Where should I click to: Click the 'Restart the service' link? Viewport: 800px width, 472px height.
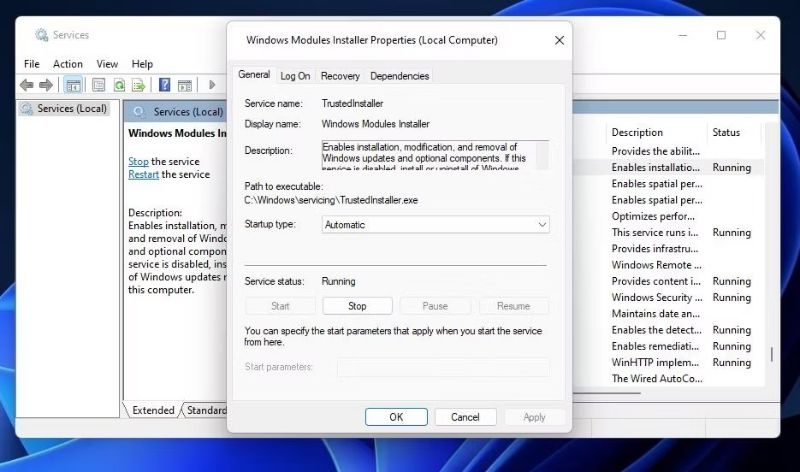pos(143,174)
